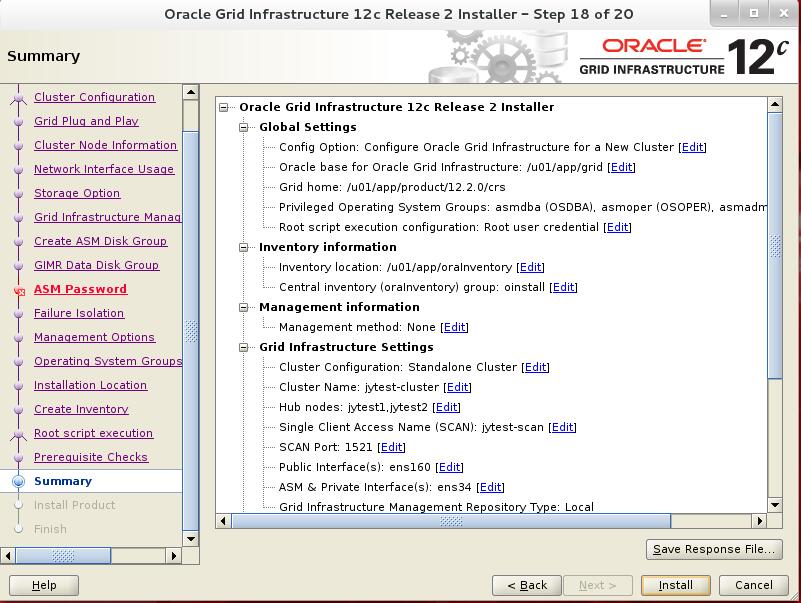Edit the Management method
This screenshot has height=603, width=801.
click(454, 327)
